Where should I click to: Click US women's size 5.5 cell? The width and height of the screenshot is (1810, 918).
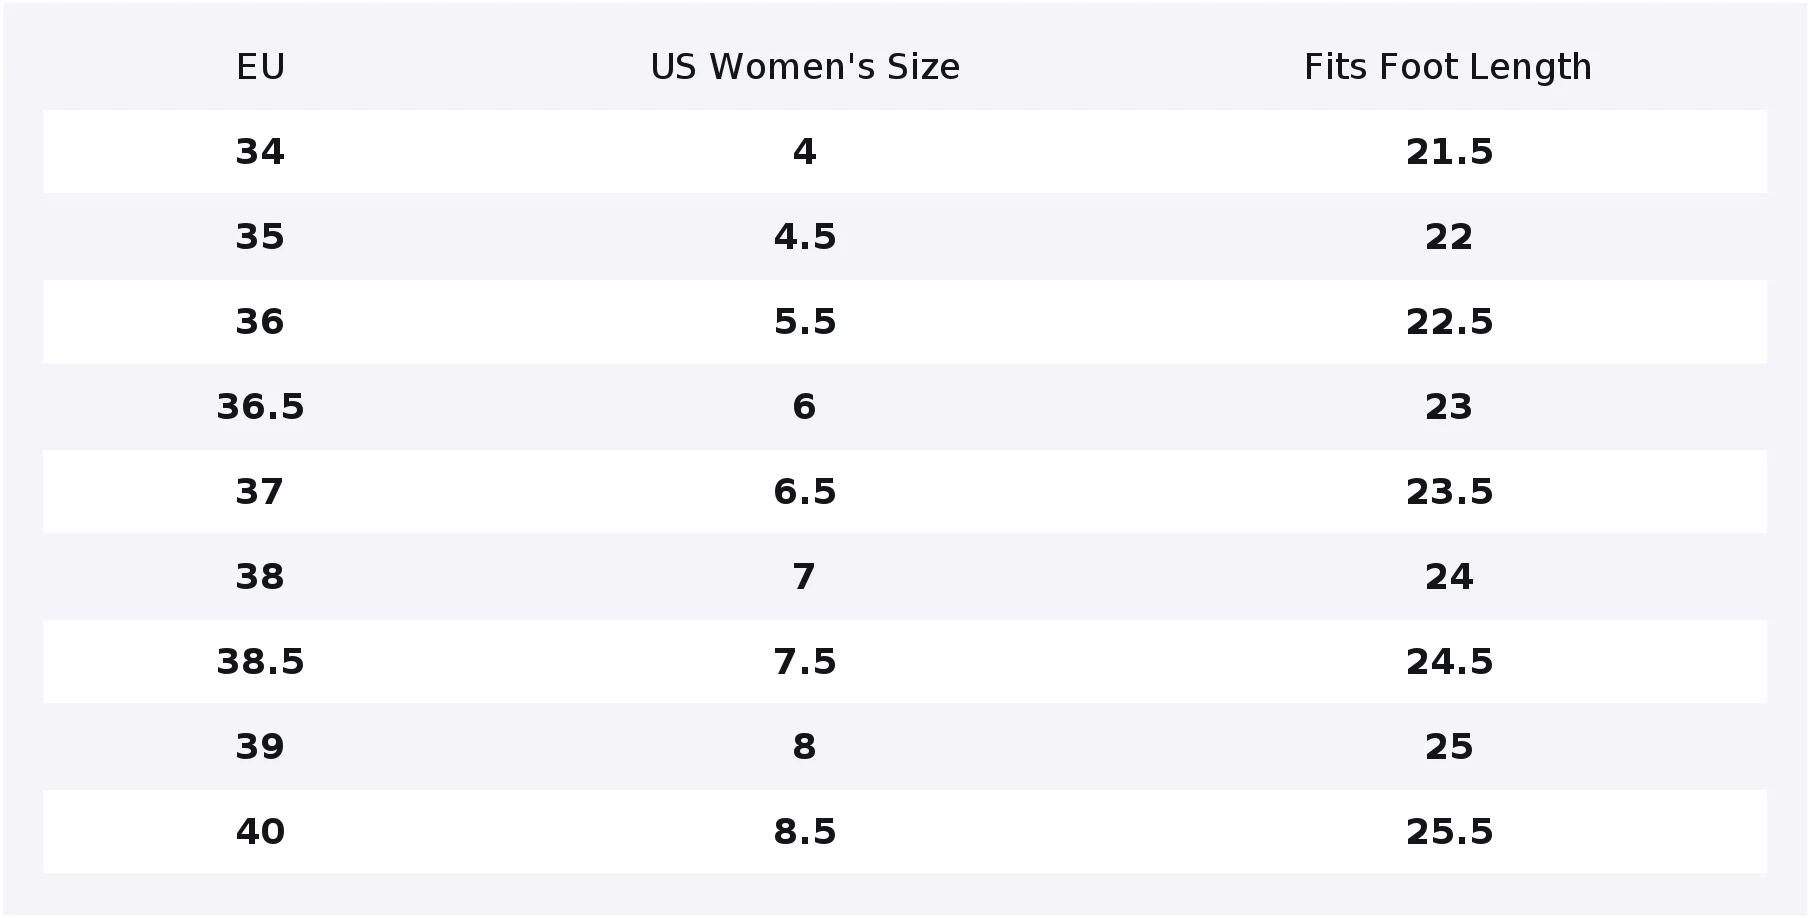[x=805, y=322]
